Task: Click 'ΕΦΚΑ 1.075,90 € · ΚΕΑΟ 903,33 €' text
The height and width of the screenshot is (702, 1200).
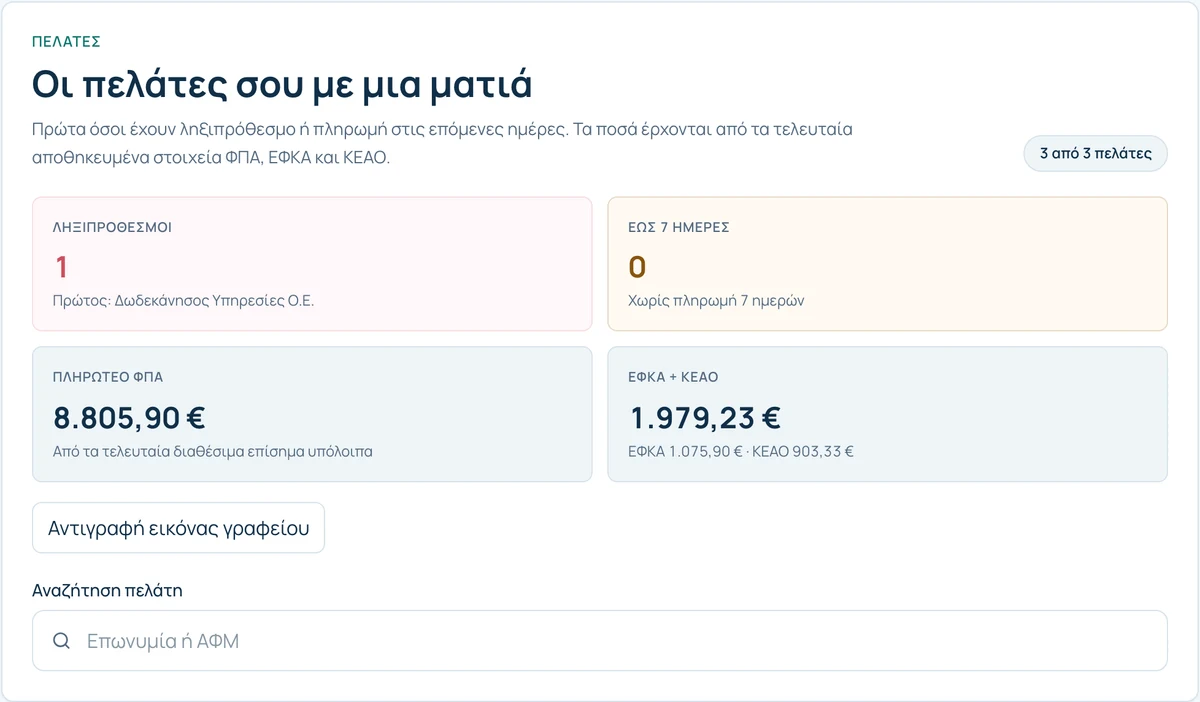Action: (741, 451)
